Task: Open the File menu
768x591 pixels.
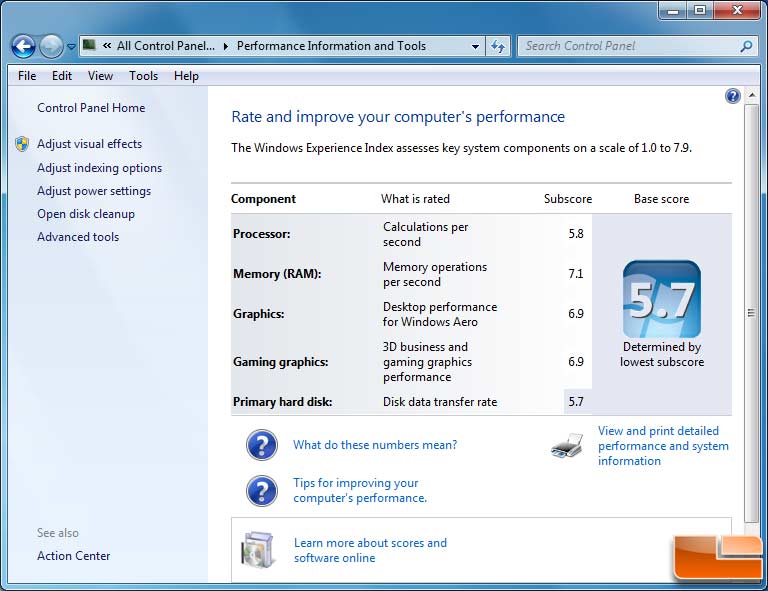Action: click(x=27, y=76)
